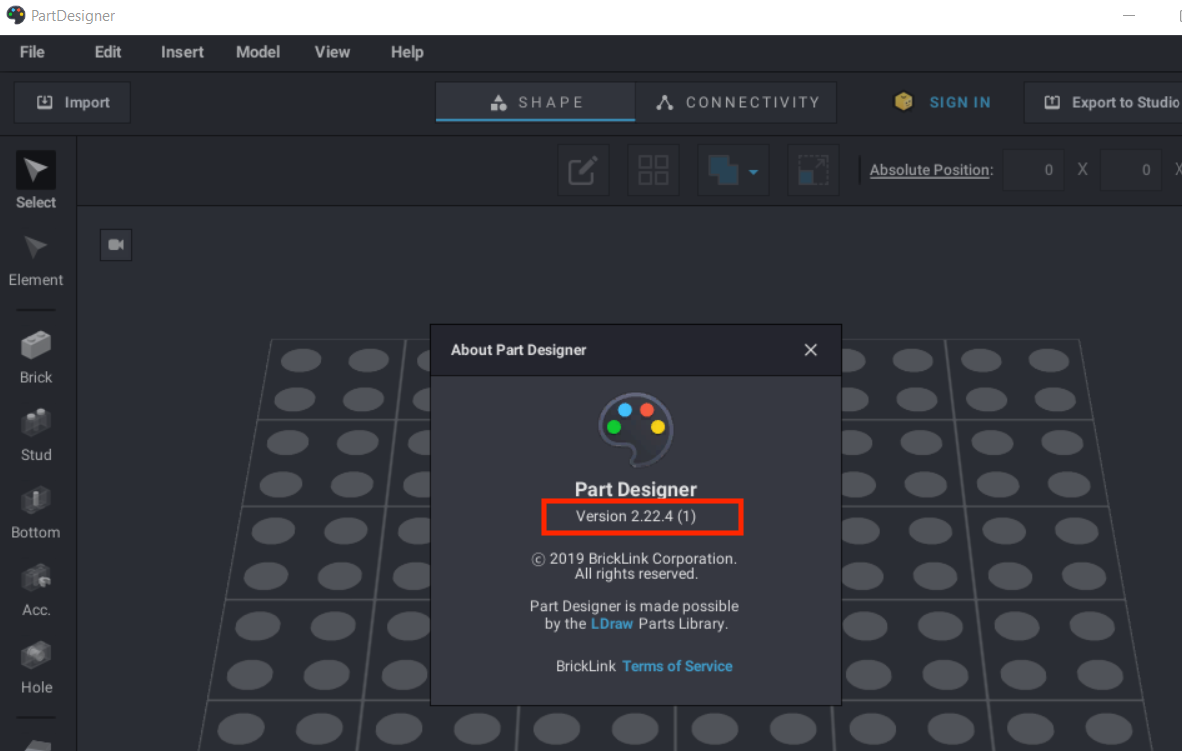Open the File menu
This screenshot has width=1182, height=751.
pos(32,52)
